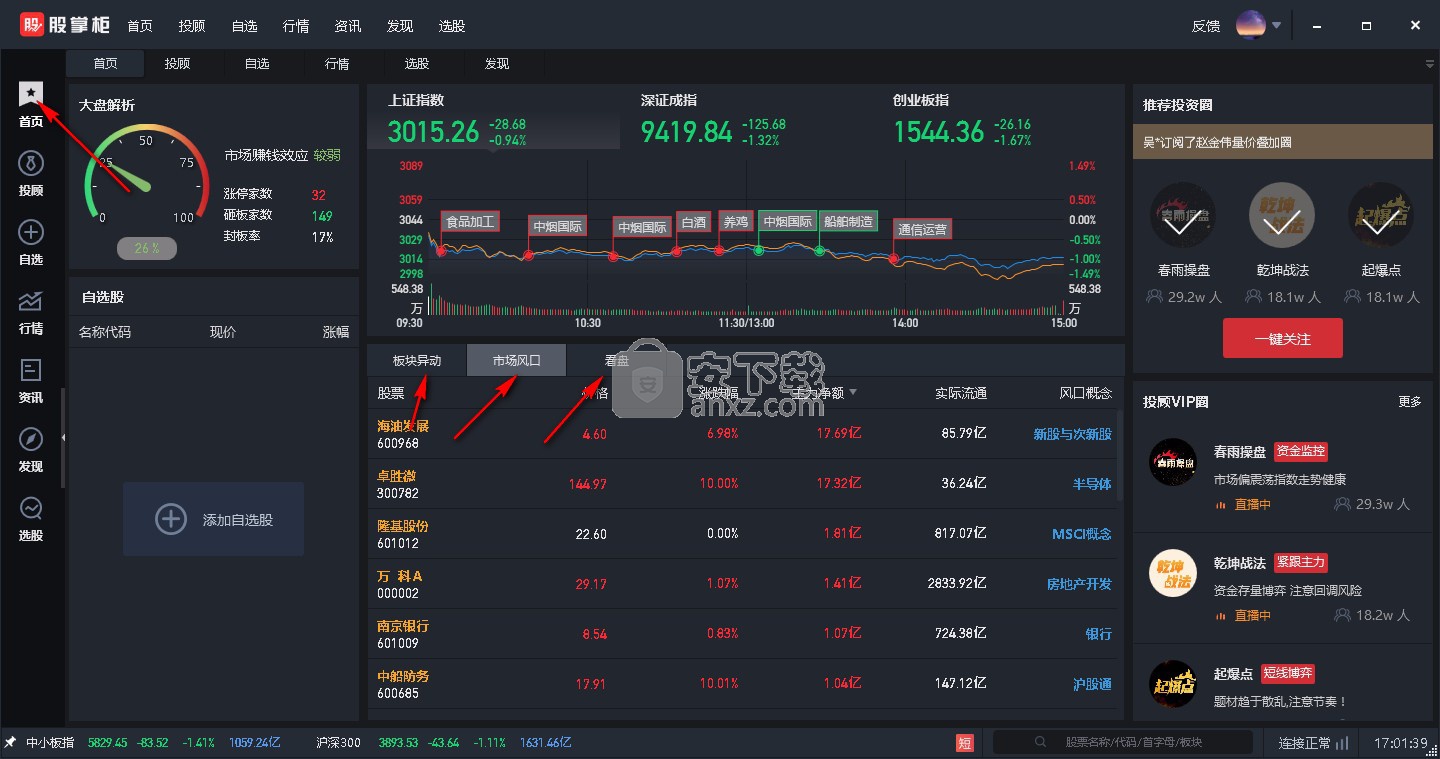
Task: Switch to the 看盘 tab
Action: [617, 361]
